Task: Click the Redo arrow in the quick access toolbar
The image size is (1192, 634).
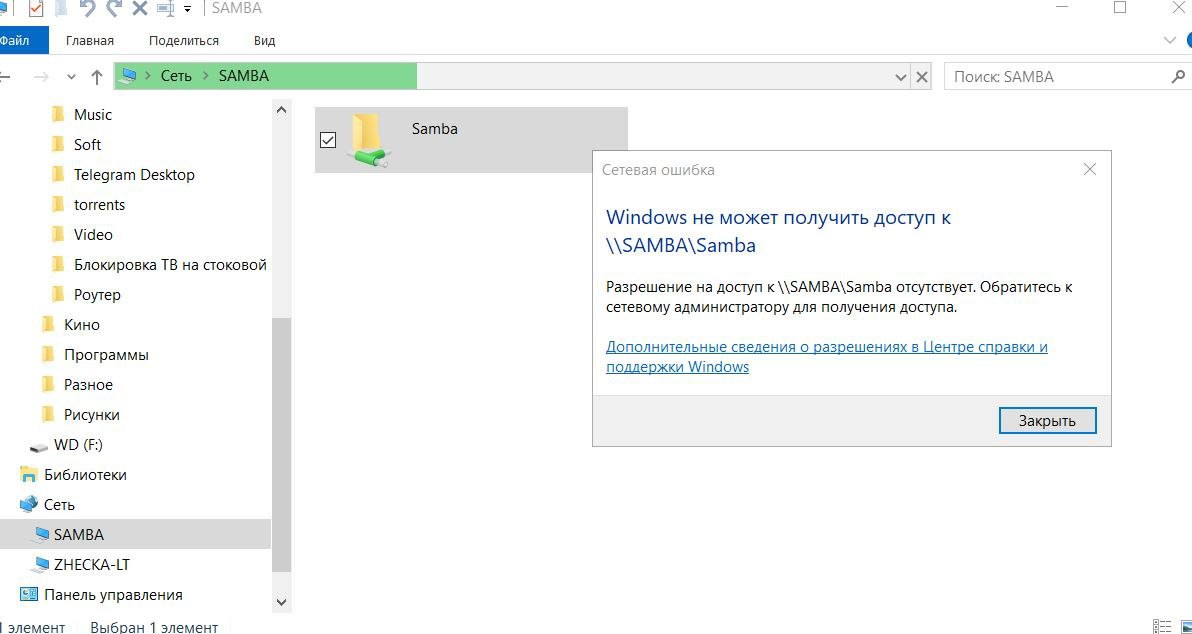Action: 114,8
